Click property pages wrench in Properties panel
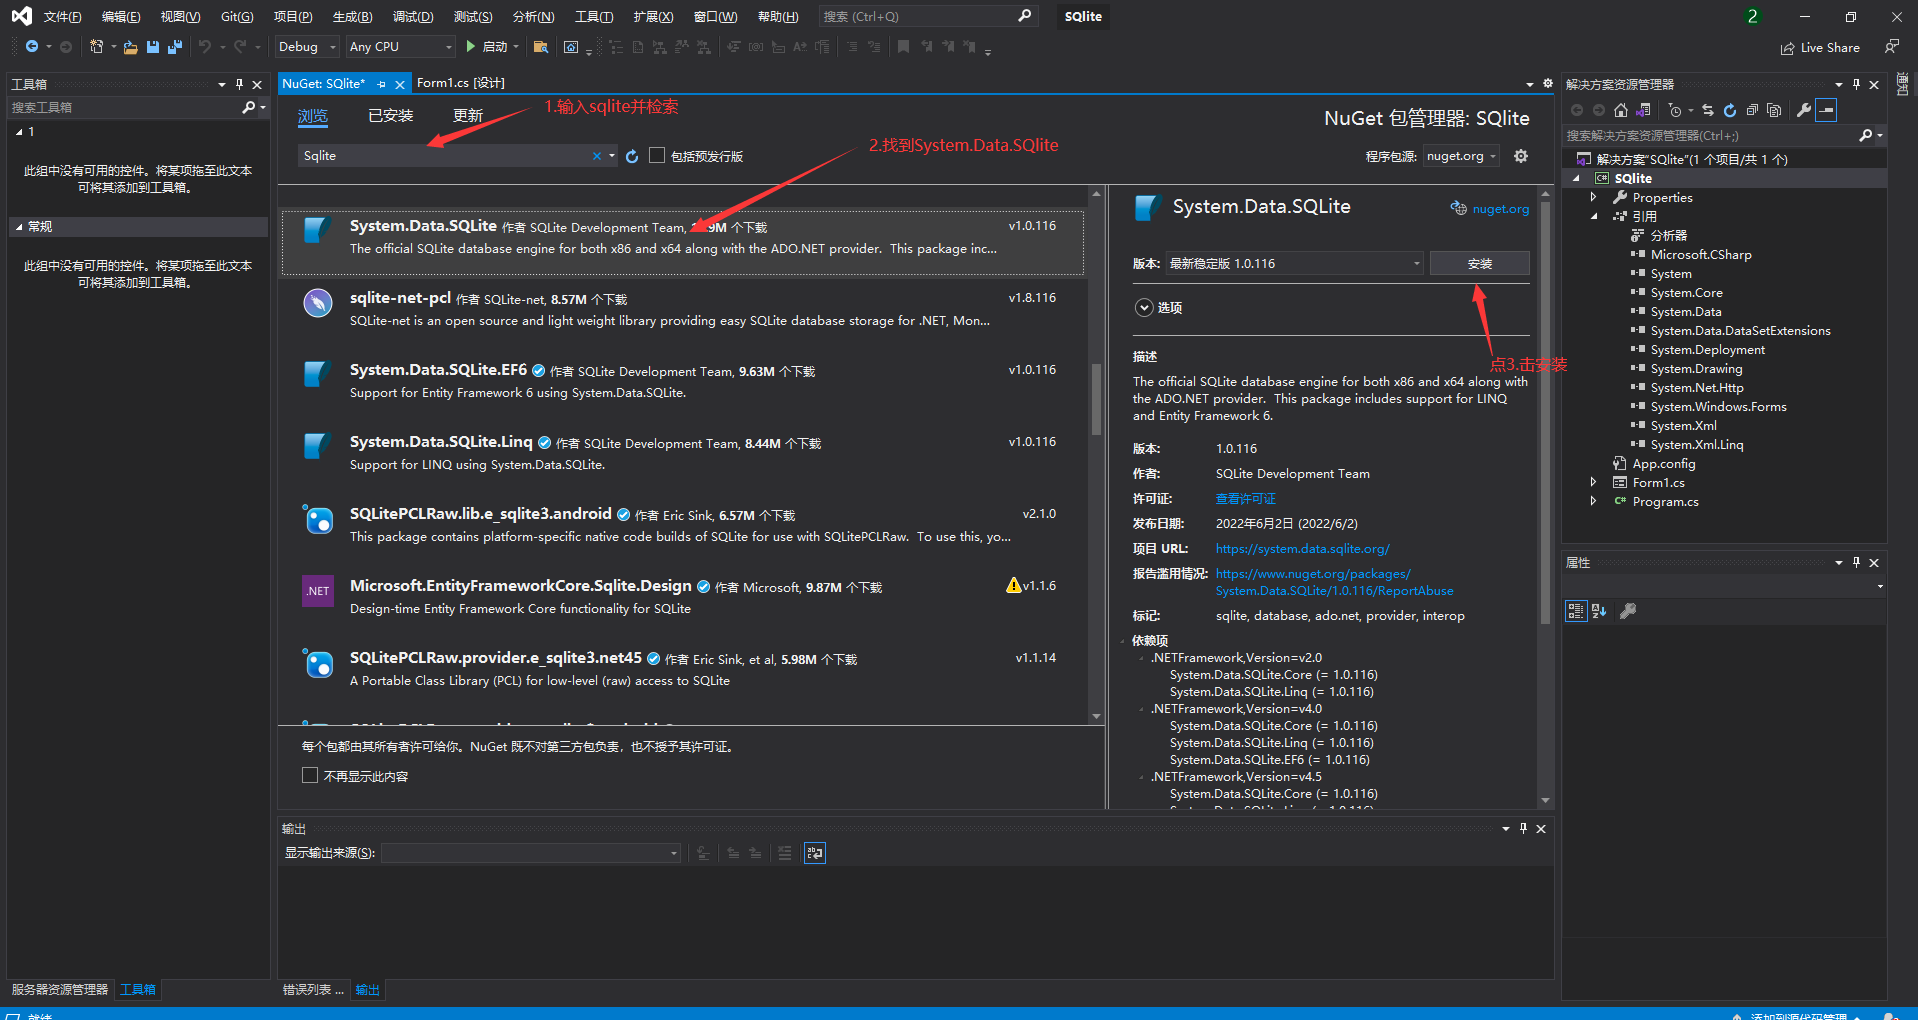 click(x=1628, y=611)
